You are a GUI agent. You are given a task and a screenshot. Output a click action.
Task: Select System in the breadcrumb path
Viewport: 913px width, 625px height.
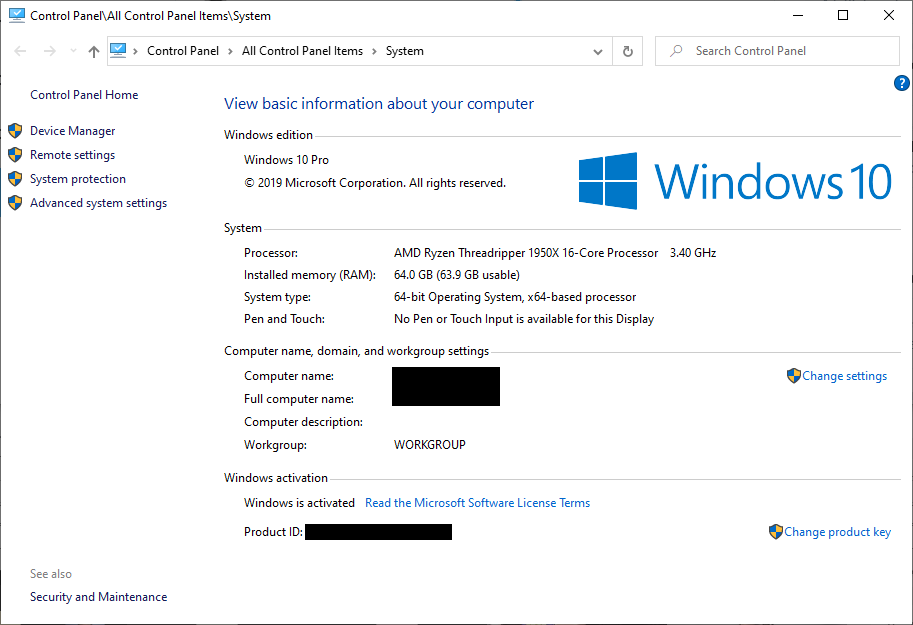[405, 51]
